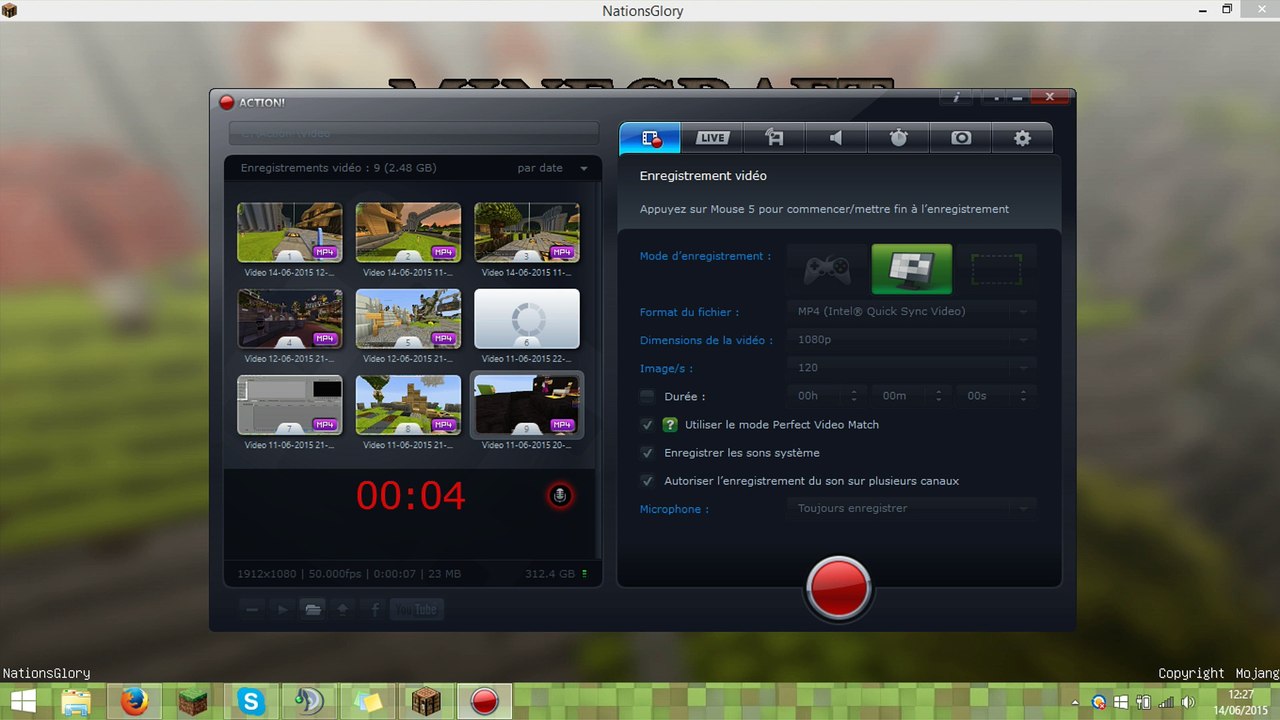
Task: Select the active desktop recording mode
Action: pyautogui.click(x=911, y=269)
